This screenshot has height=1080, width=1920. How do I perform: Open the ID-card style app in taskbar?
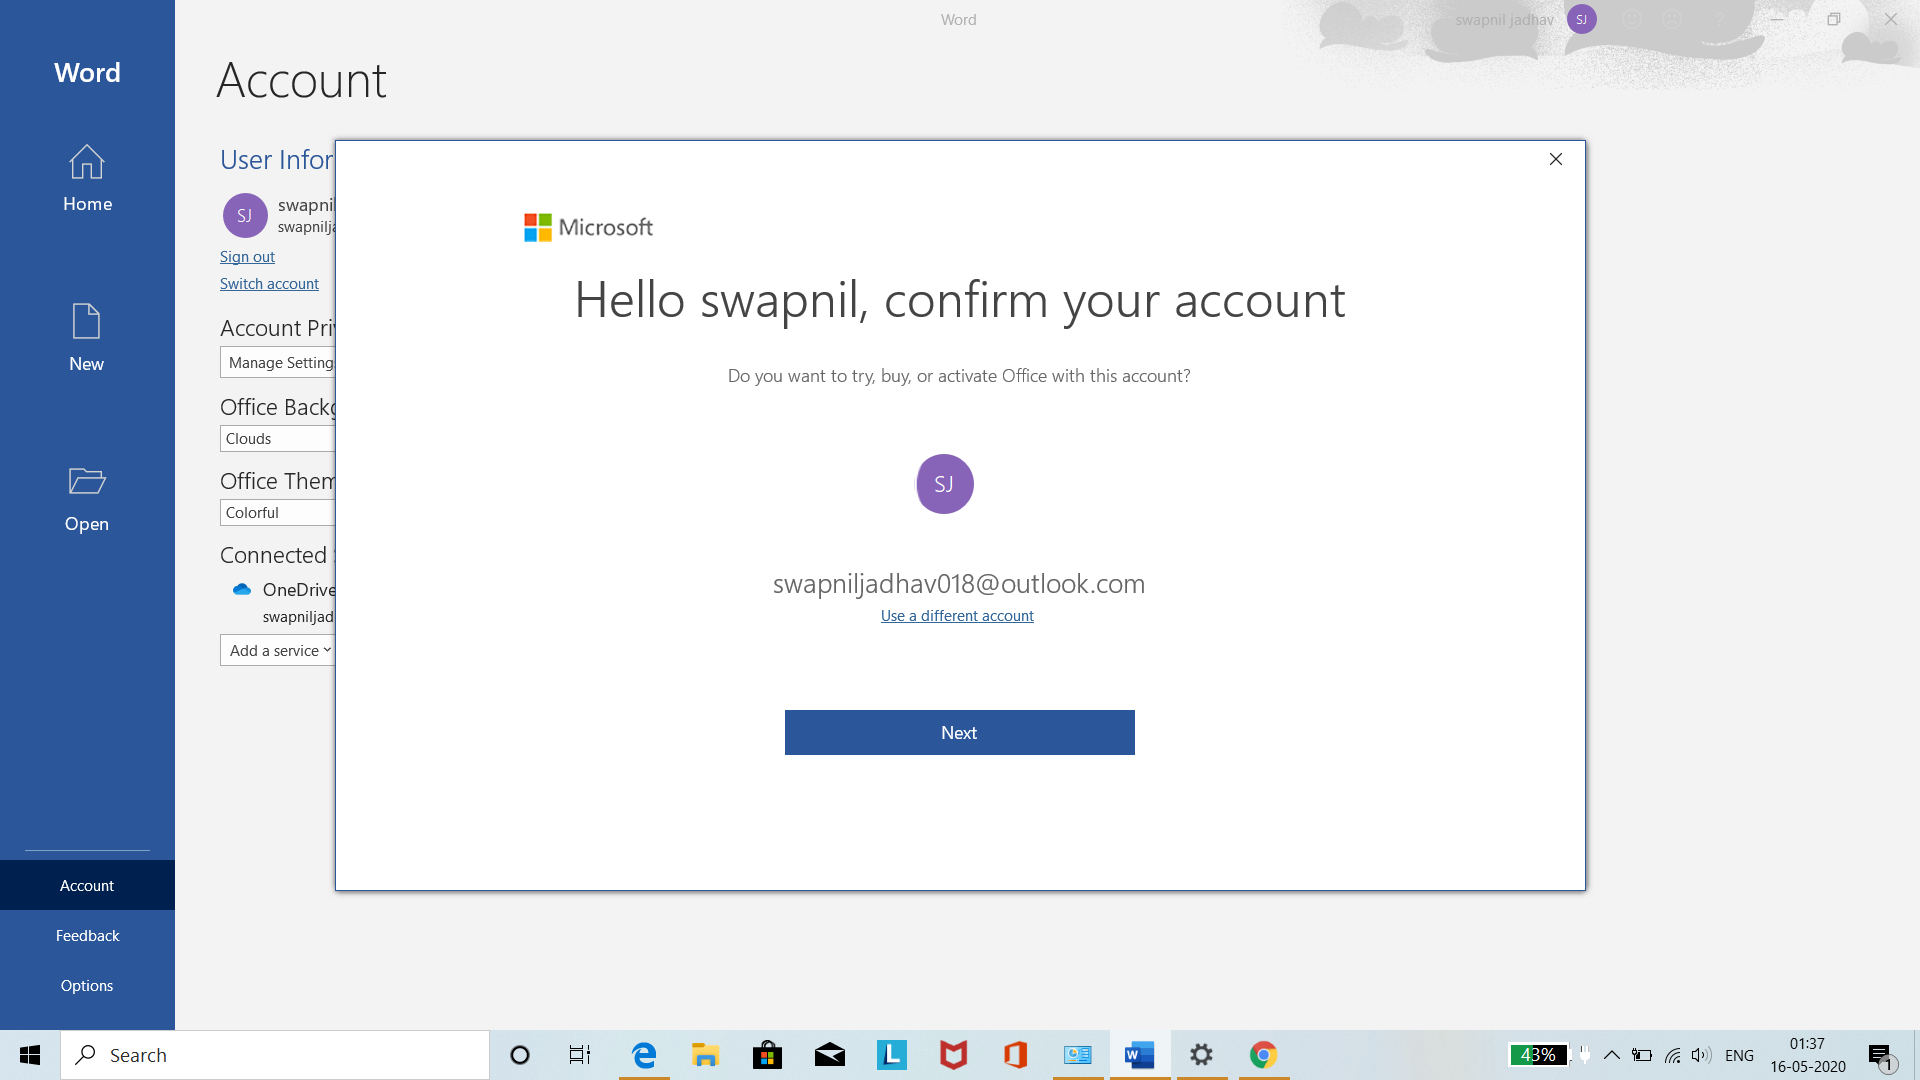click(1078, 1055)
